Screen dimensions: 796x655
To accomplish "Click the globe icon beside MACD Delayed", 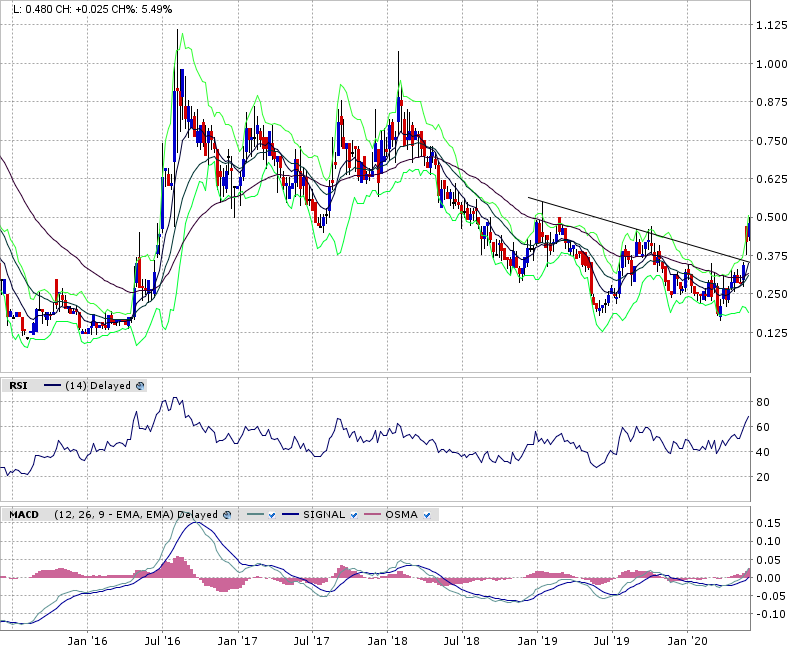I will (227, 514).
